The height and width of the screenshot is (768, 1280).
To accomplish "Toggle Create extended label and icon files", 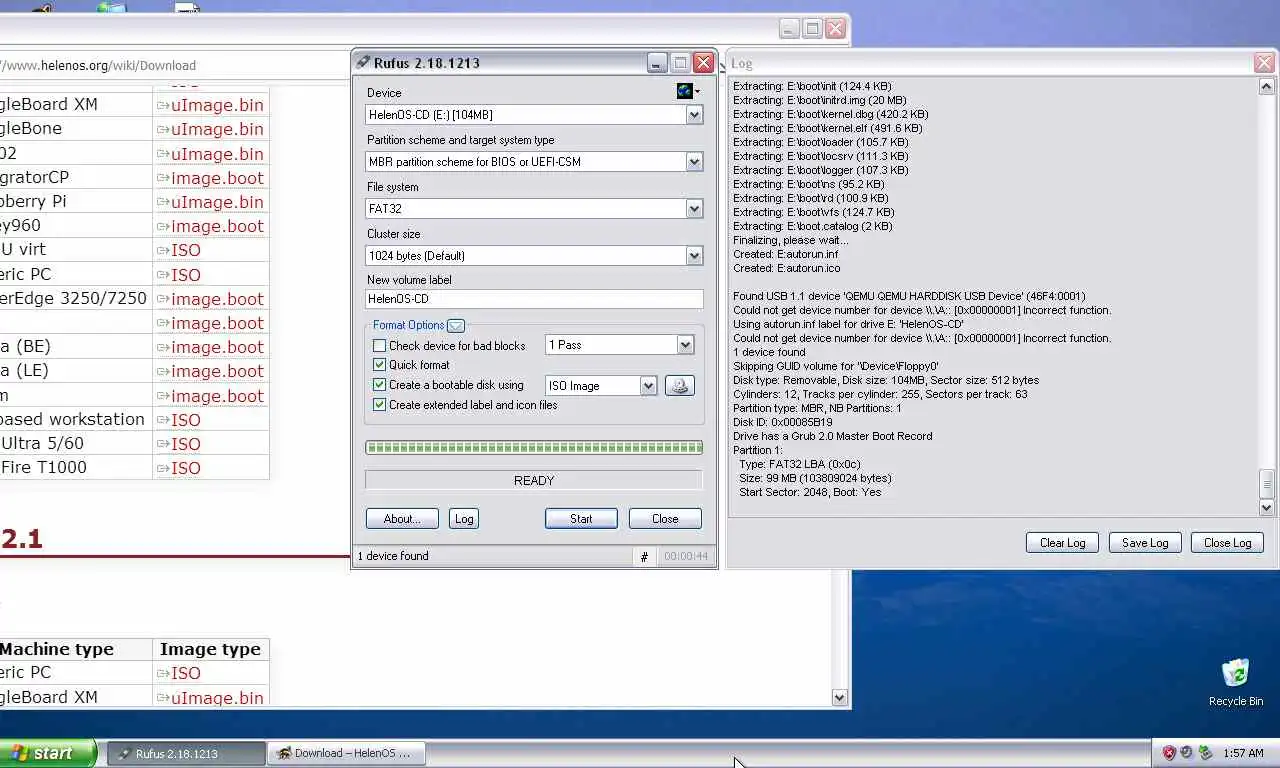I will (379, 405).
